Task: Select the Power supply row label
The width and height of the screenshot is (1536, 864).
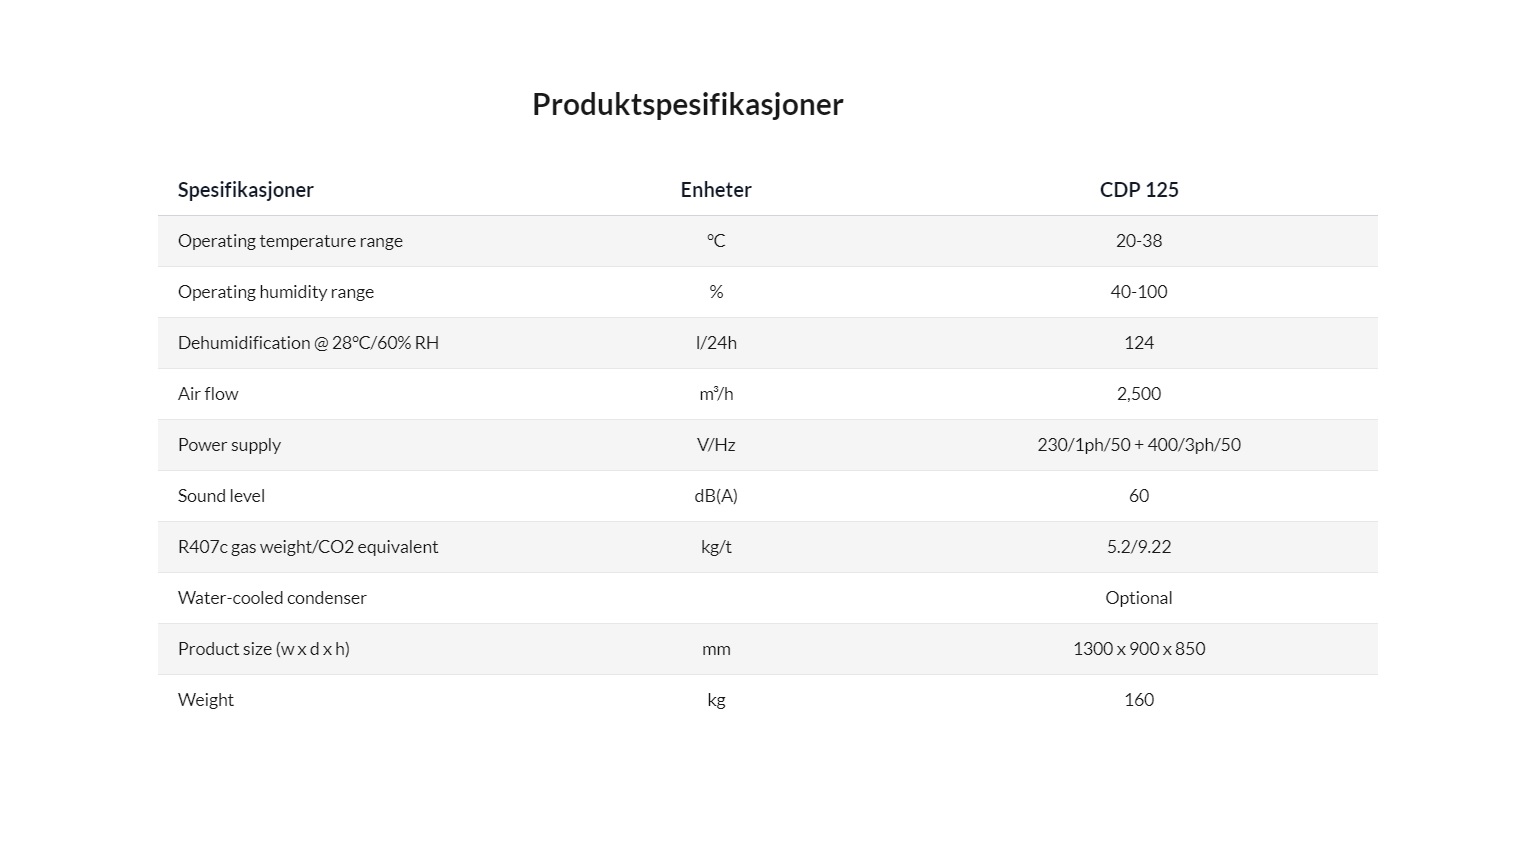Action: tap(229, 445)
